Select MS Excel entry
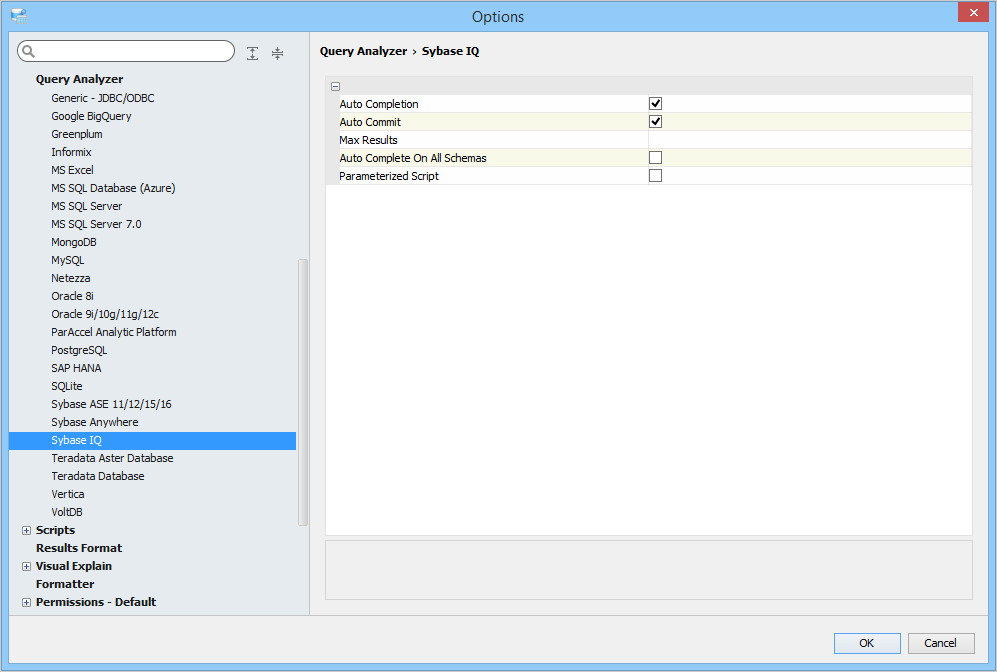997x672 pixels. point(72,170)
